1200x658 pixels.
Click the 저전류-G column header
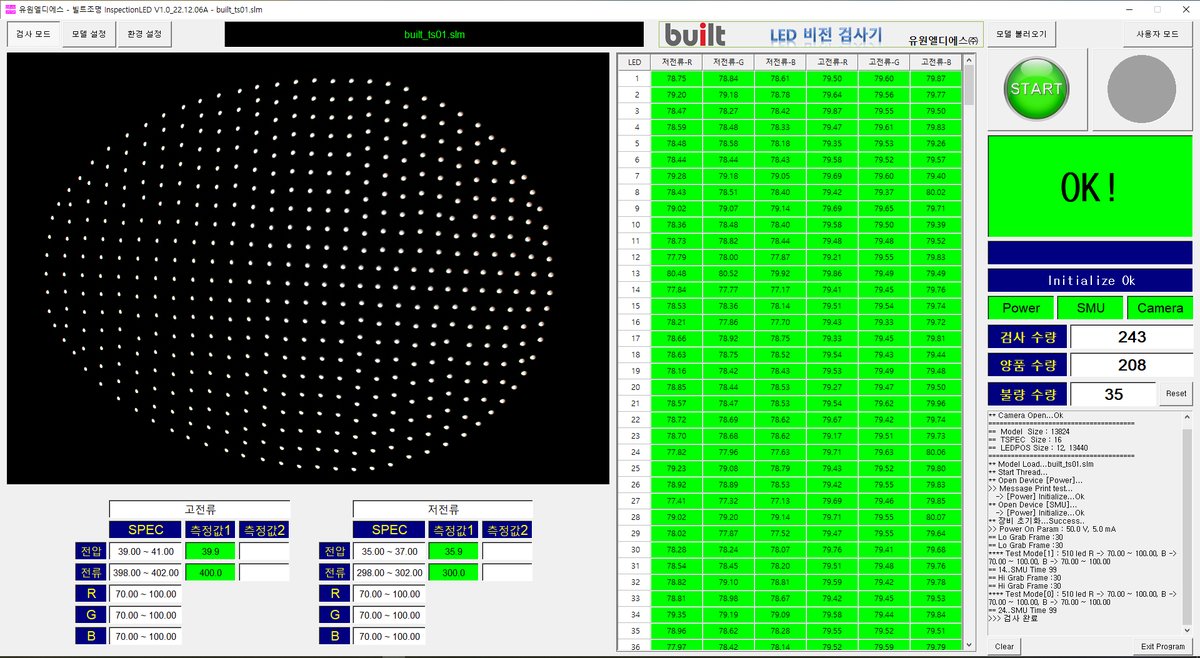[x=728, y=62]
